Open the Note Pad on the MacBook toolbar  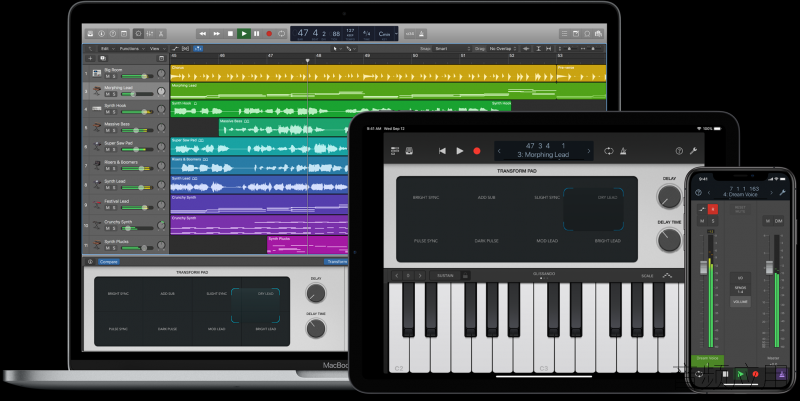click(x=576, y=34)
